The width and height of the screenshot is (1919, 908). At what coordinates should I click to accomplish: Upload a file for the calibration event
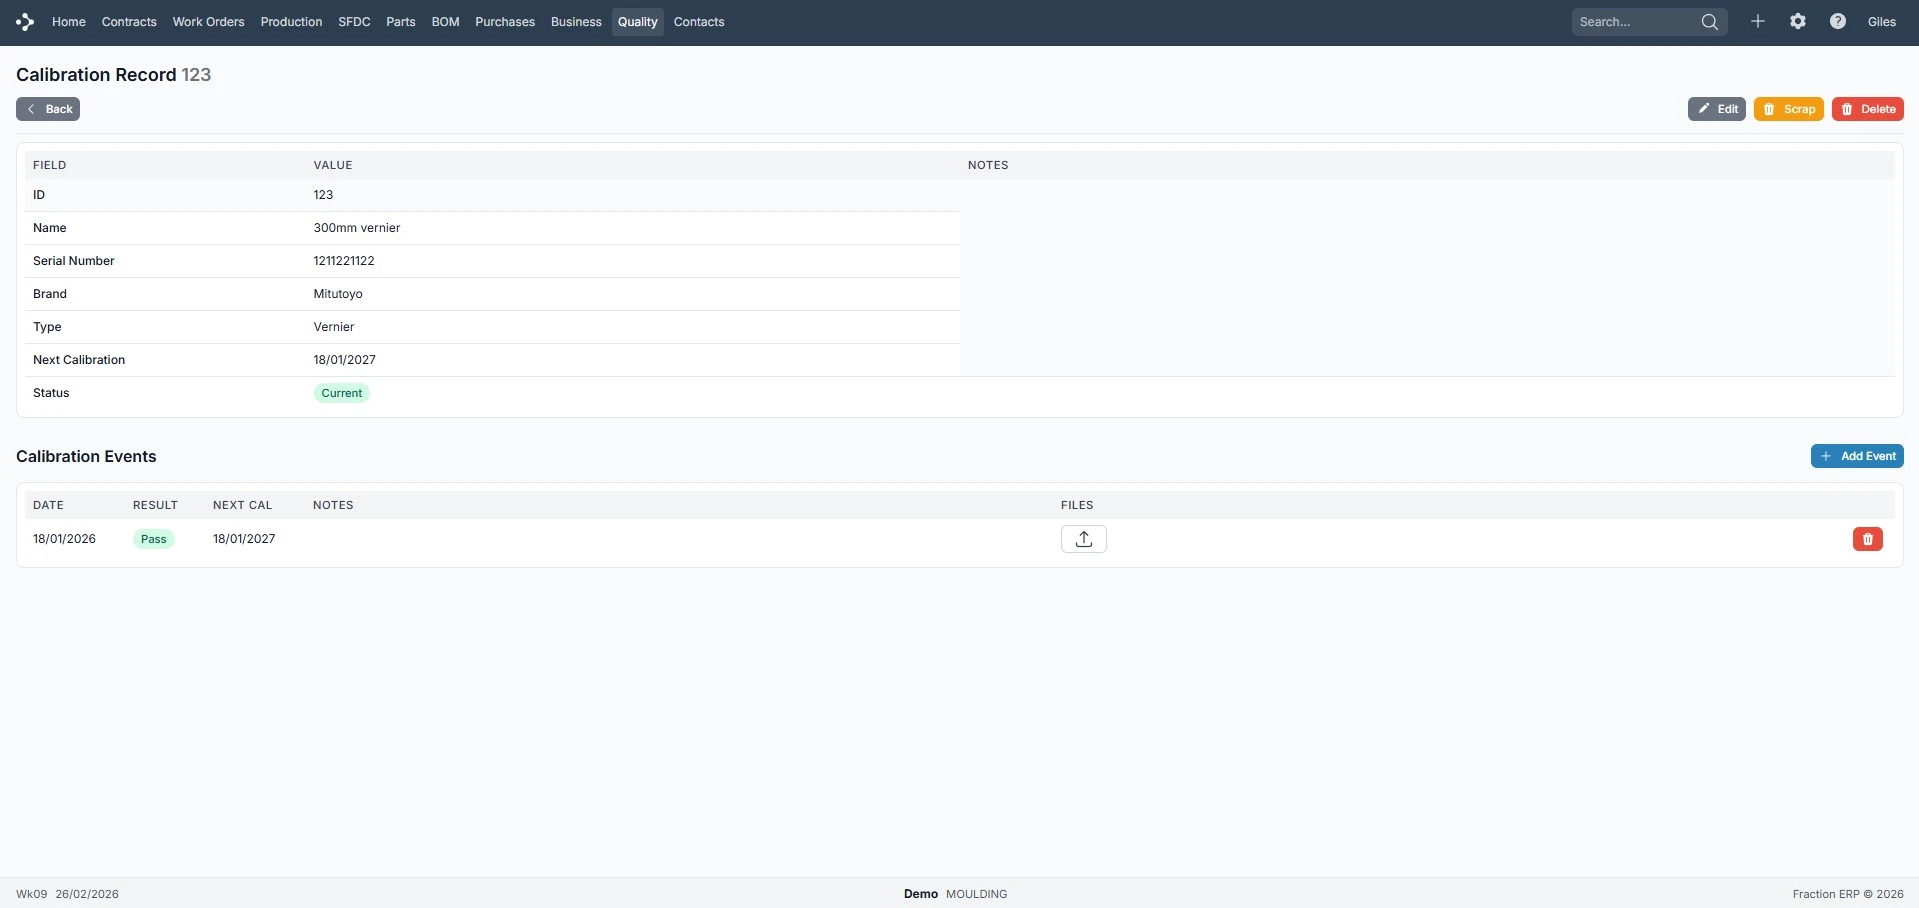tap(1083, 539)
